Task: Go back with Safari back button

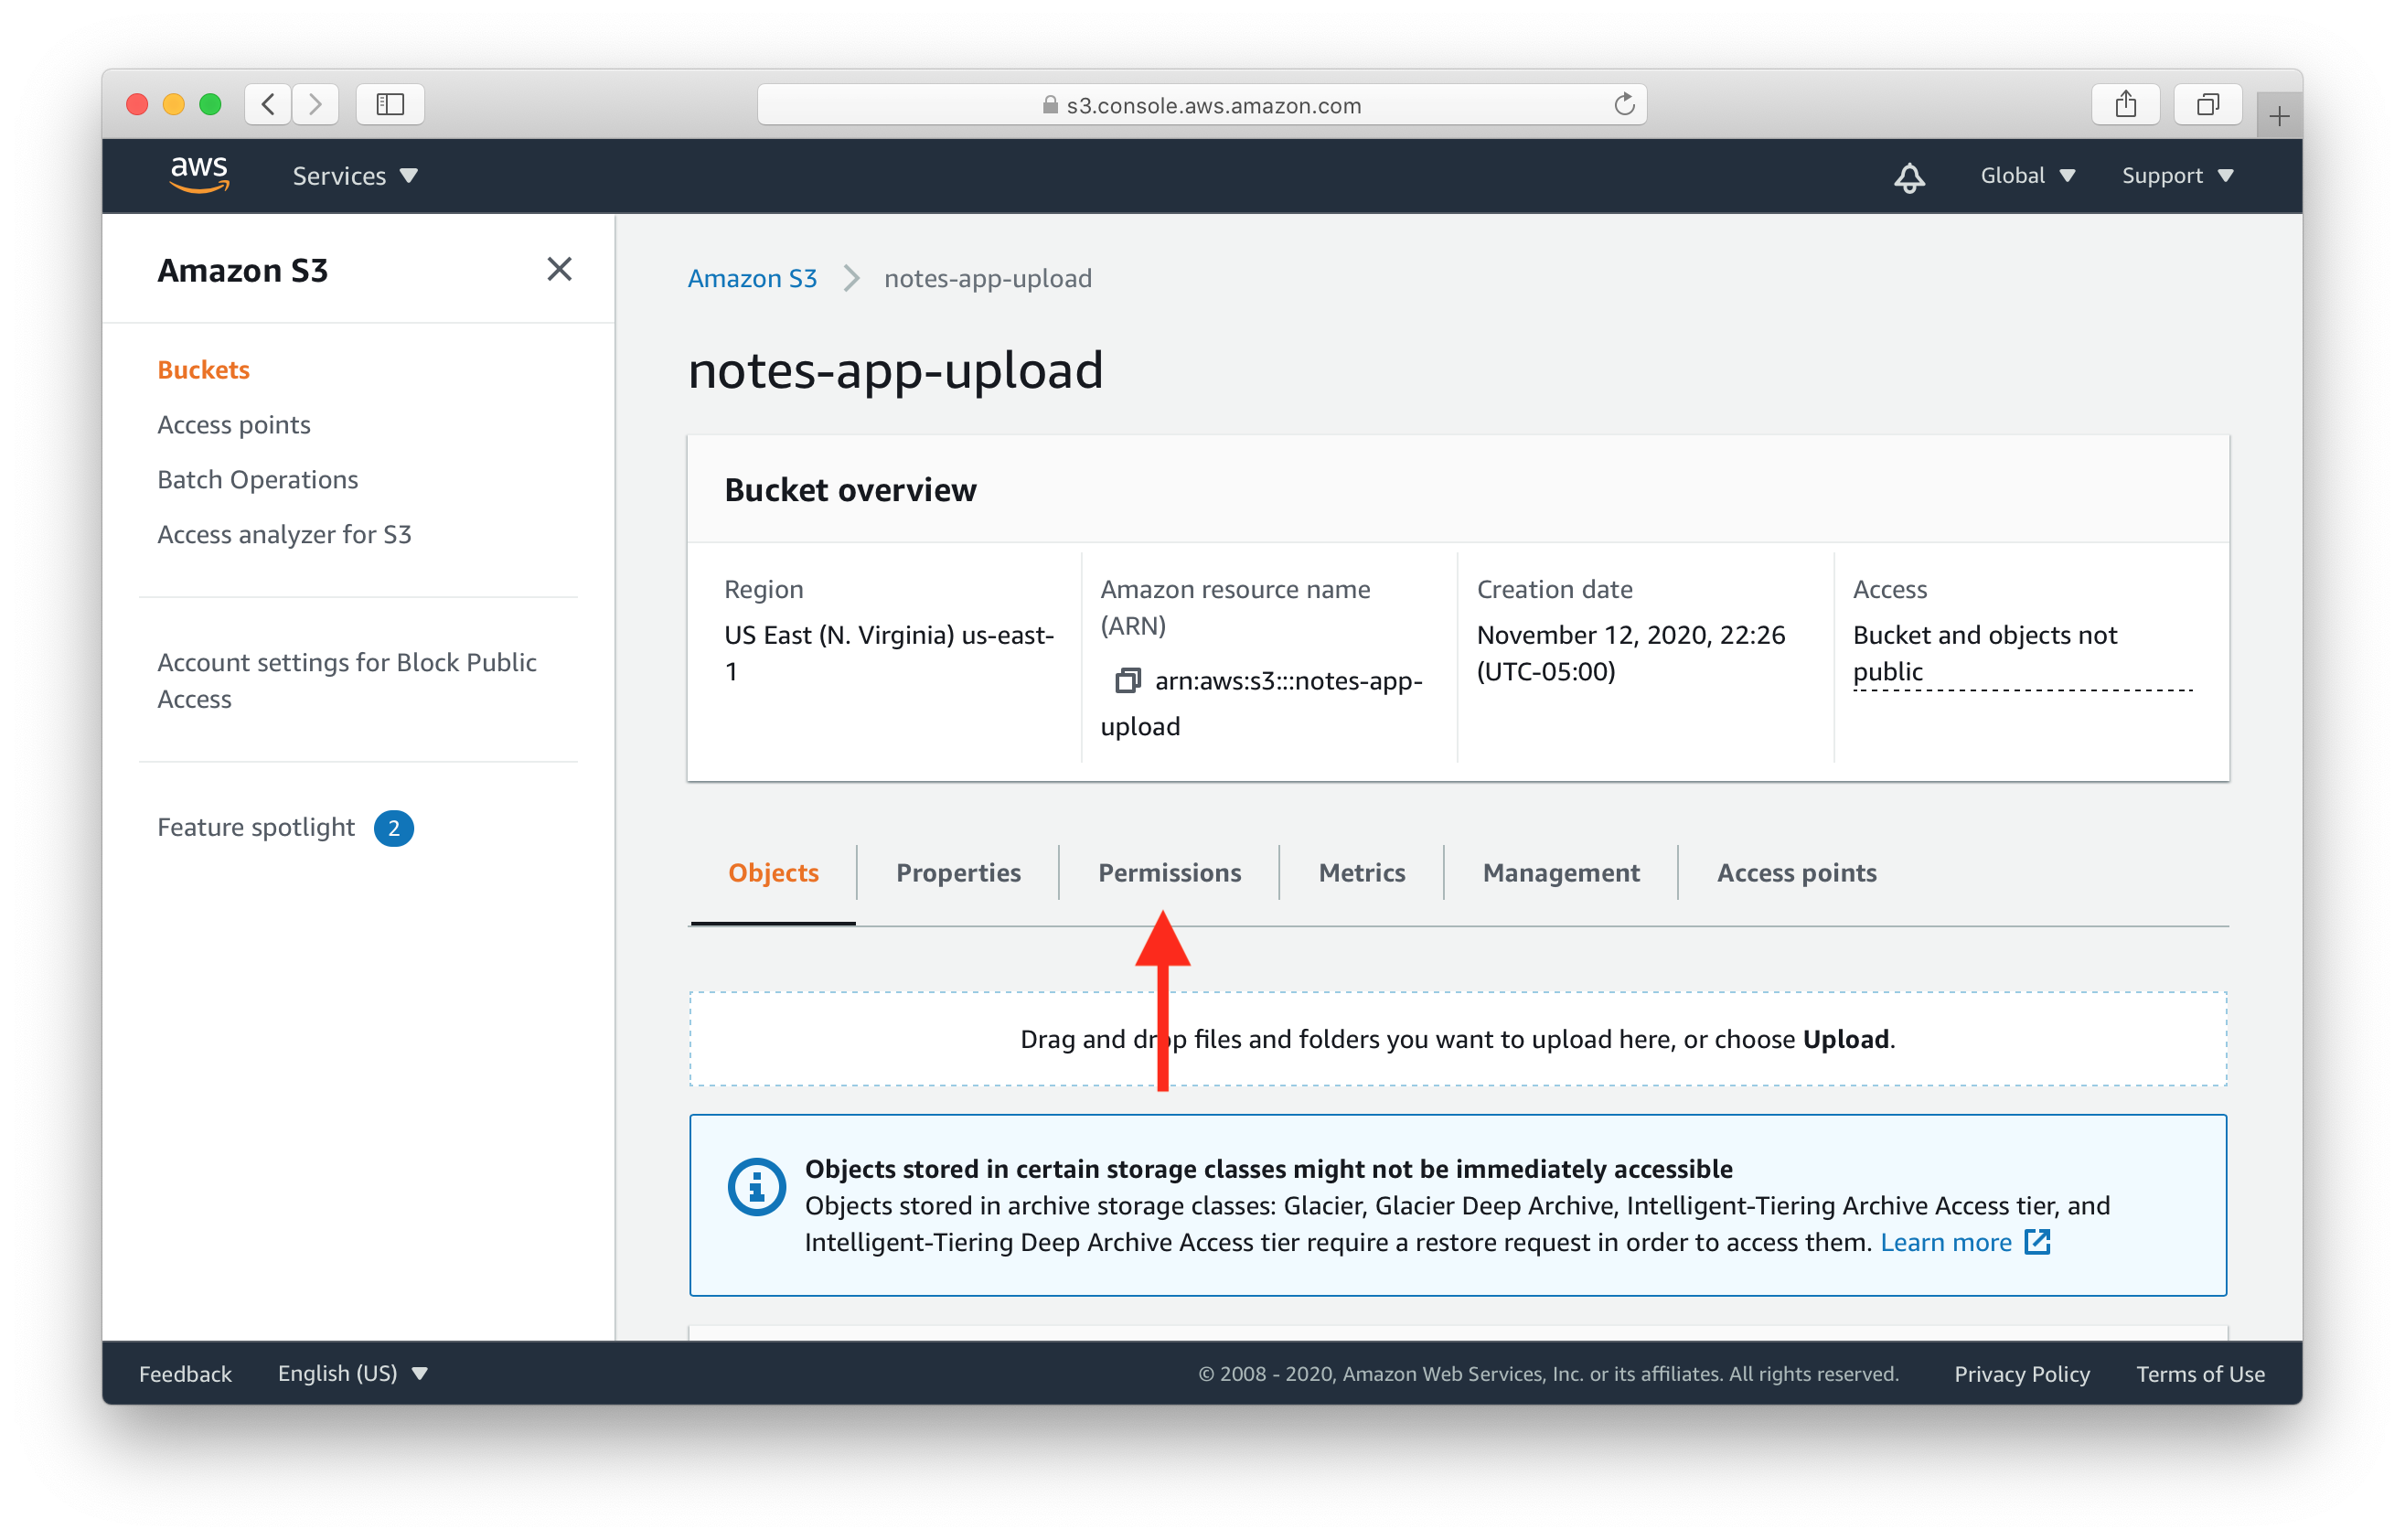Action: pyautogui.click(x=268, y=104)
